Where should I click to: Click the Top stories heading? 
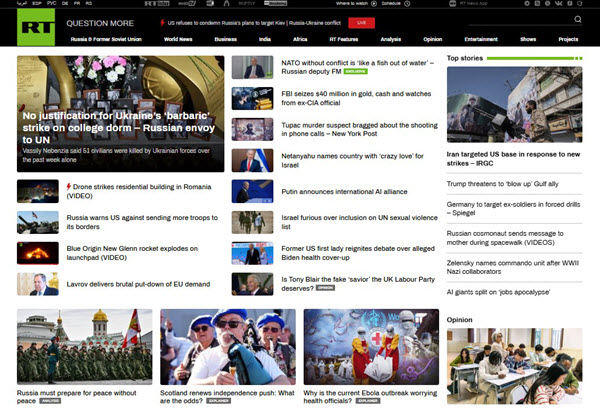tap(465, 58)
